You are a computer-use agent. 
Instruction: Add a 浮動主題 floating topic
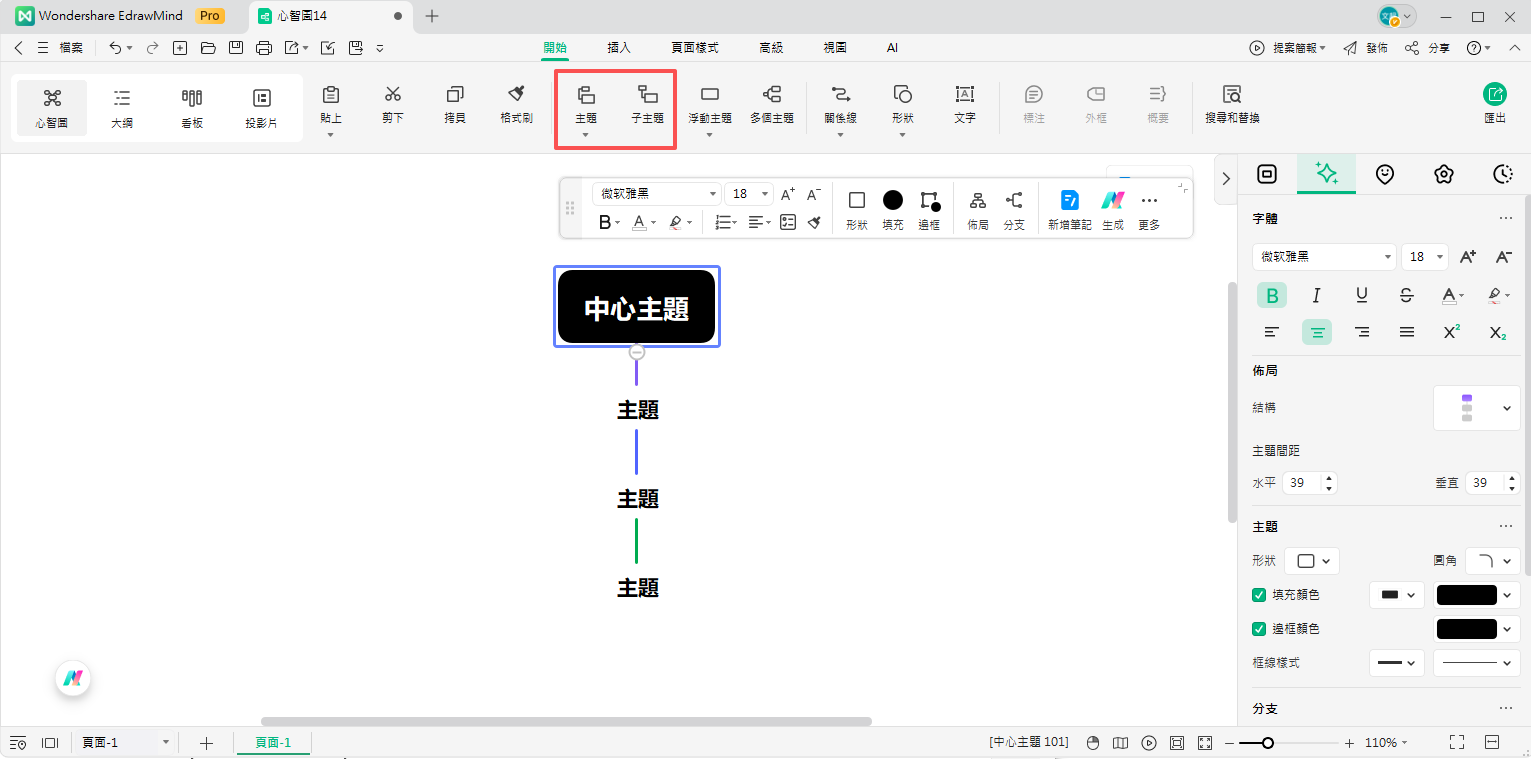pyautogui.click(x=710, y=104)
